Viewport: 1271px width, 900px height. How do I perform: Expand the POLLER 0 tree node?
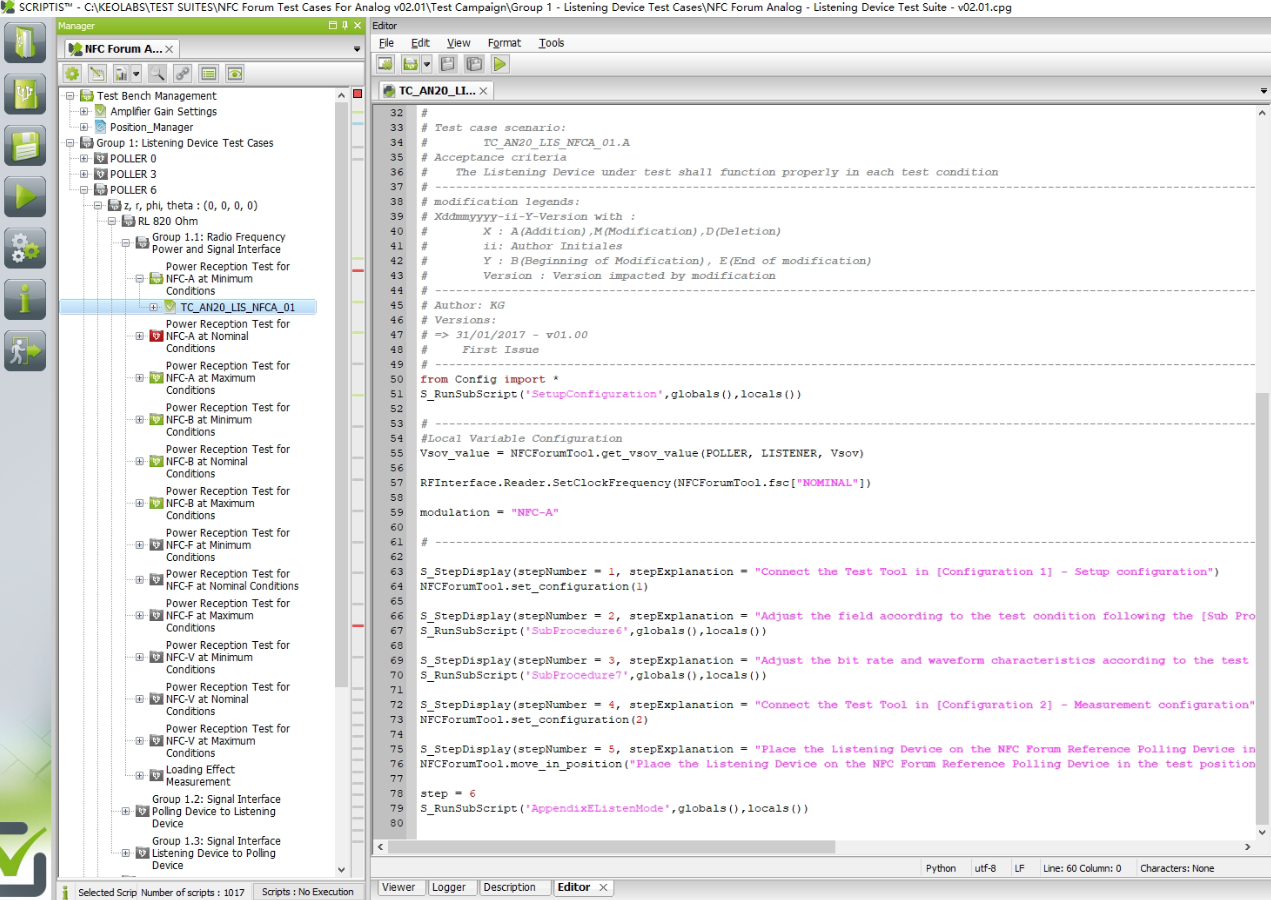tap(85, 158)
